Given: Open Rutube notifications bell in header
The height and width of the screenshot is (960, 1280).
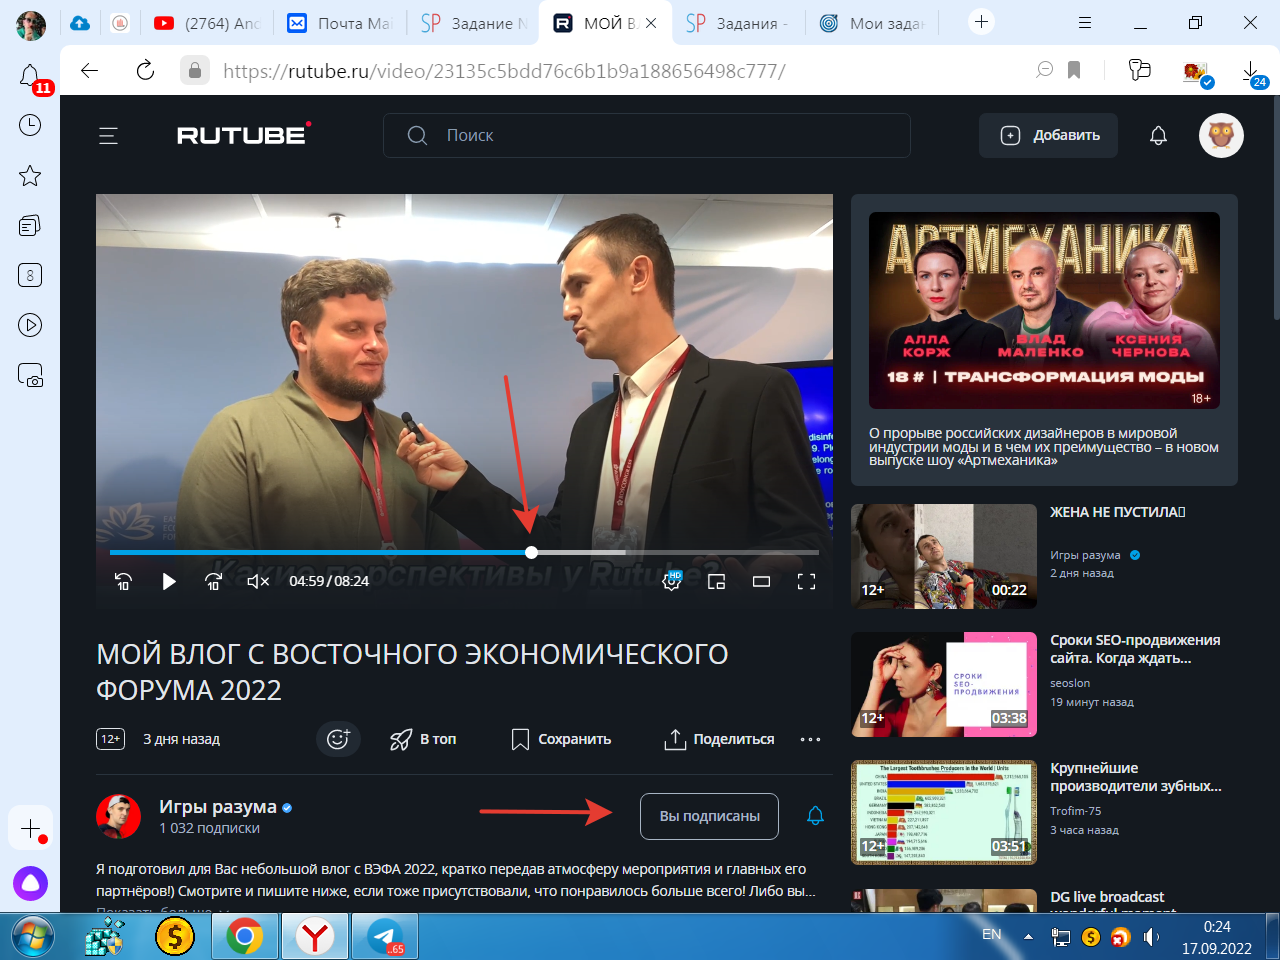Looking at the screenshot, I should (x=1158, y=135).
